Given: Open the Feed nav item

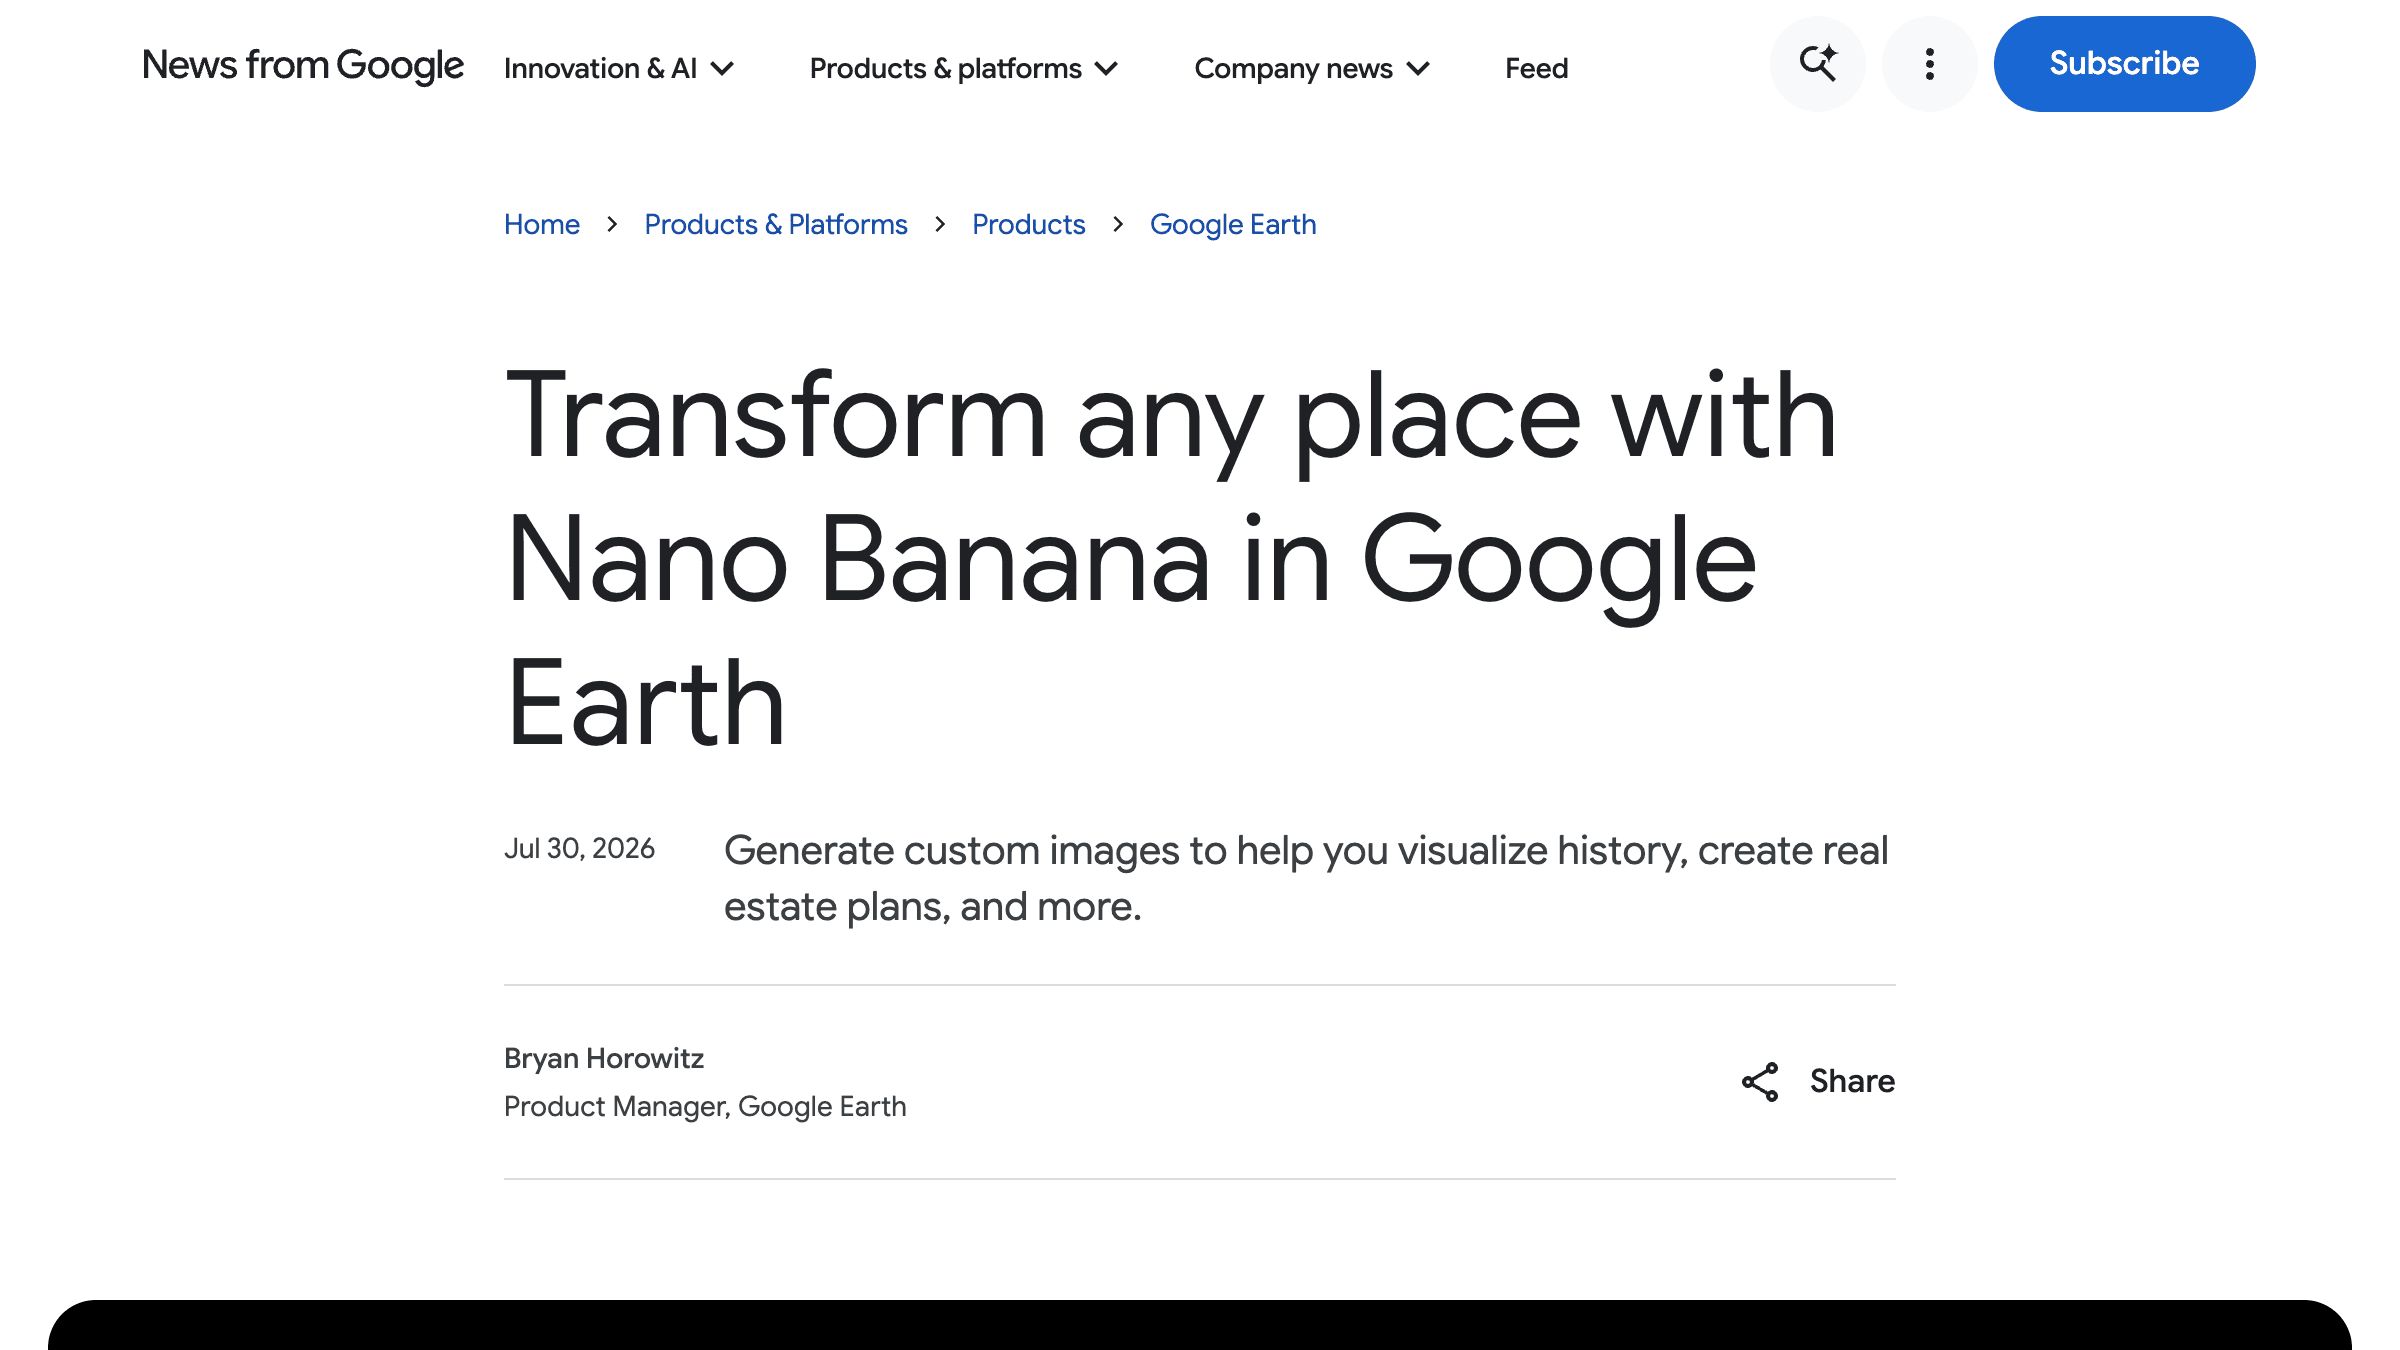Looking at the screenshot, I should (x=1536, y=68).
